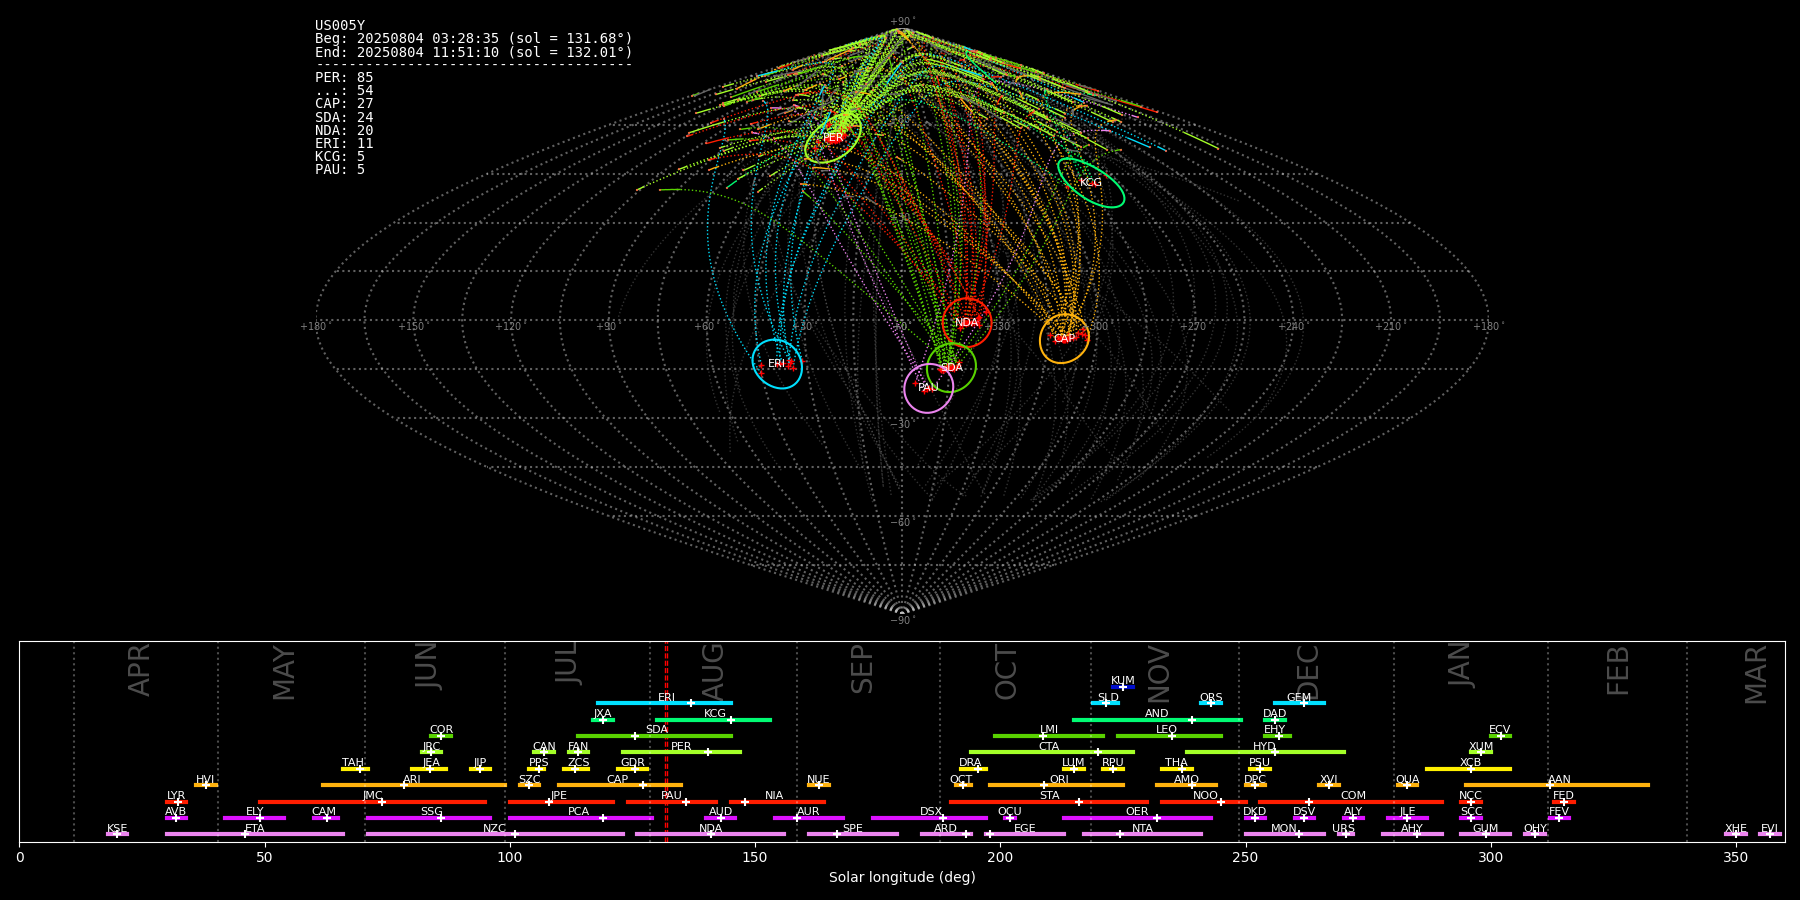Select the JMC shower bar label in timeline
Screen dimensions: 1800x900
[372, 795]
